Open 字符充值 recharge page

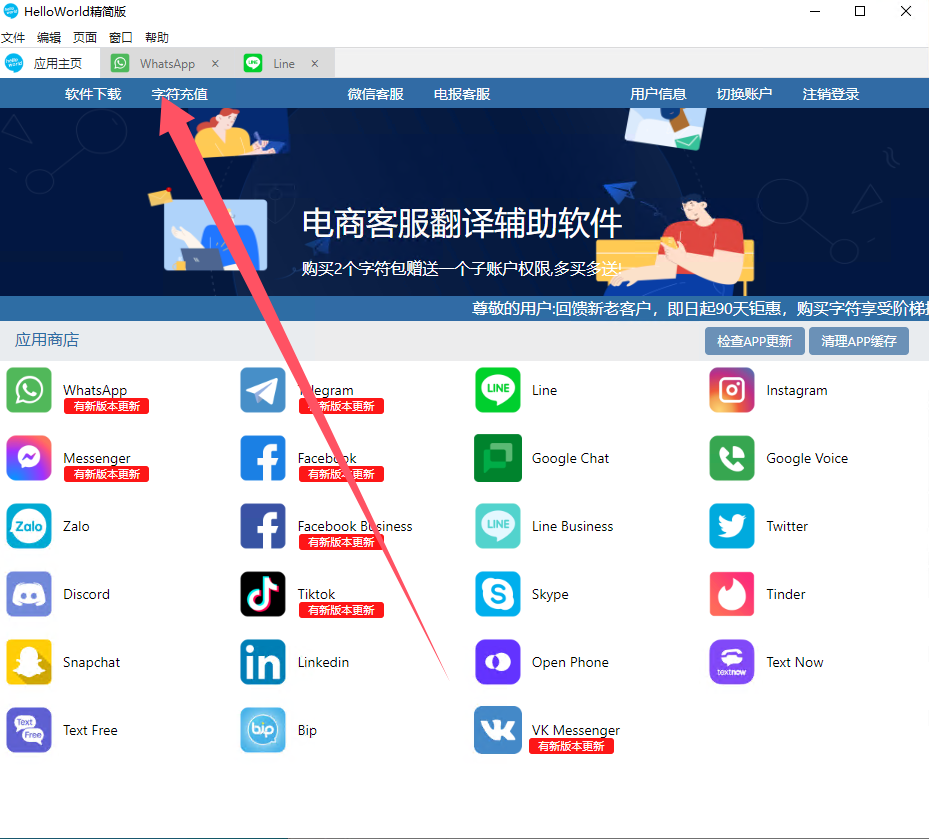coord(180,94)
